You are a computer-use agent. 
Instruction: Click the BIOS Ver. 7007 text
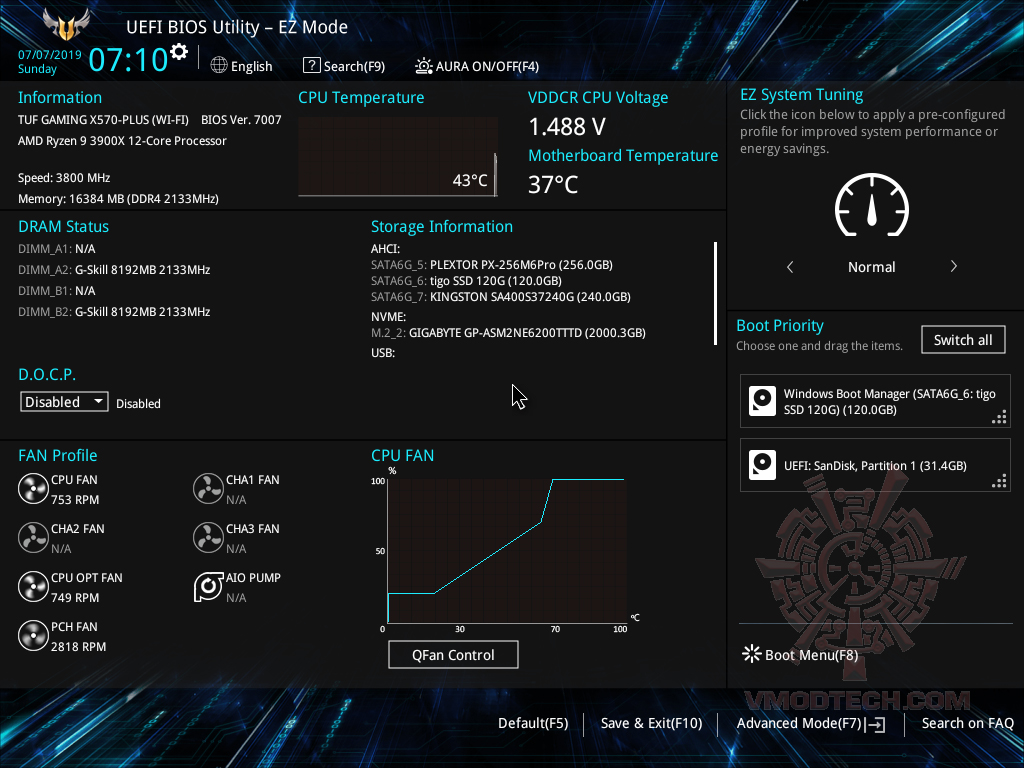click(241, 120)
